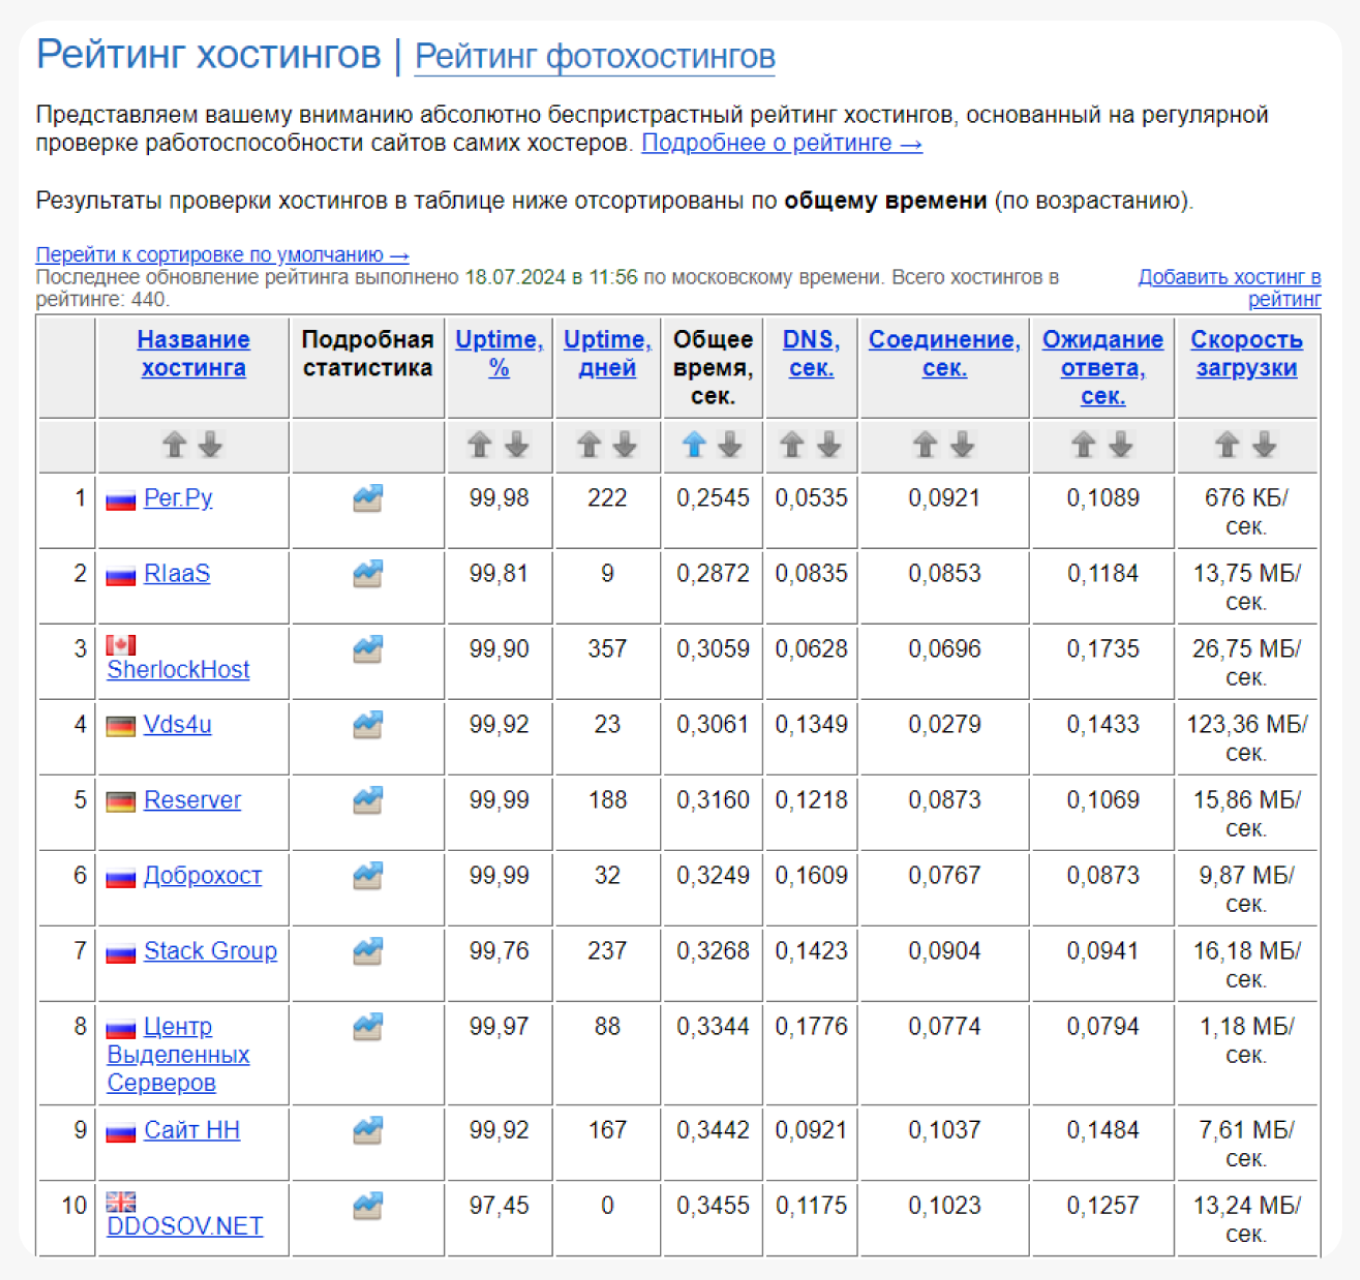Sort connection time descending arrow
This screenshot has width=1360, height=1280.
(963, 445)
